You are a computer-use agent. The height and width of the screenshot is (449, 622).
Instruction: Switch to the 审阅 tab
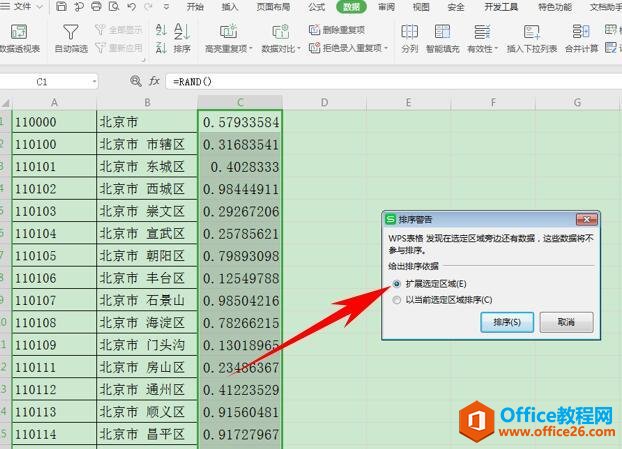click(386, 7)
